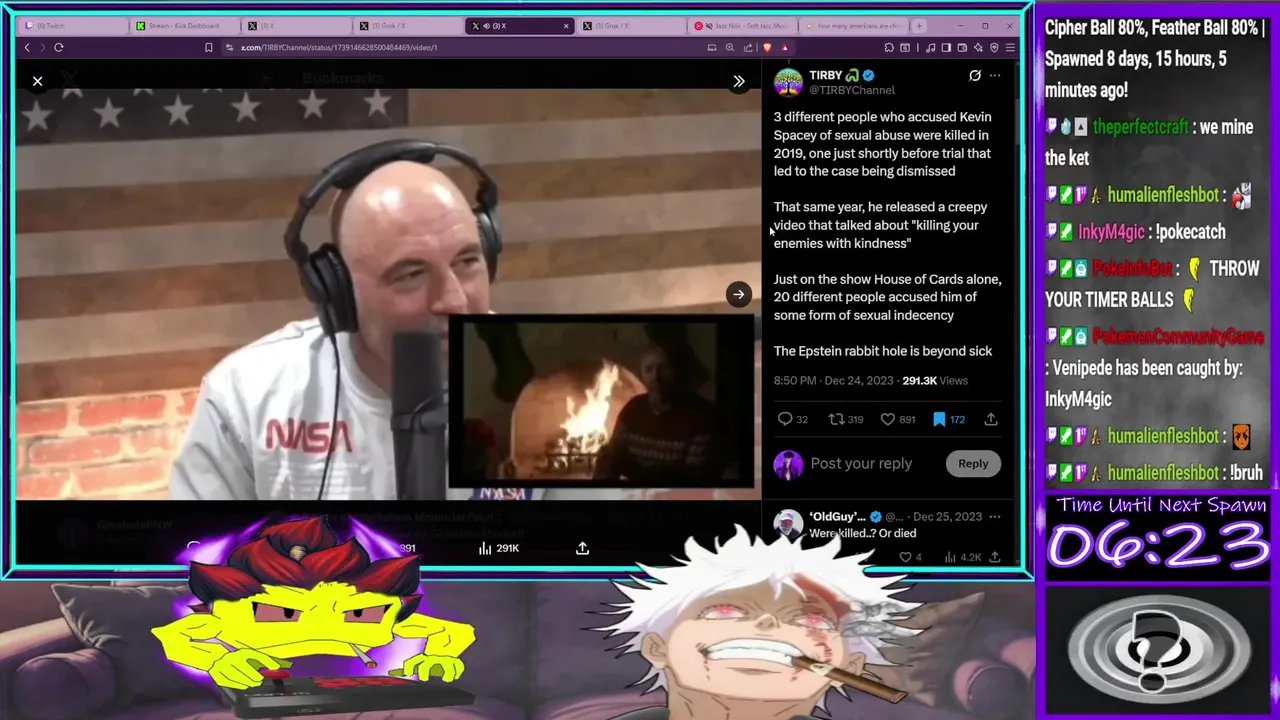This screenshot has height=720, width=1280.
Task: Go to next media with arrow button
Action: pos(738,294)
